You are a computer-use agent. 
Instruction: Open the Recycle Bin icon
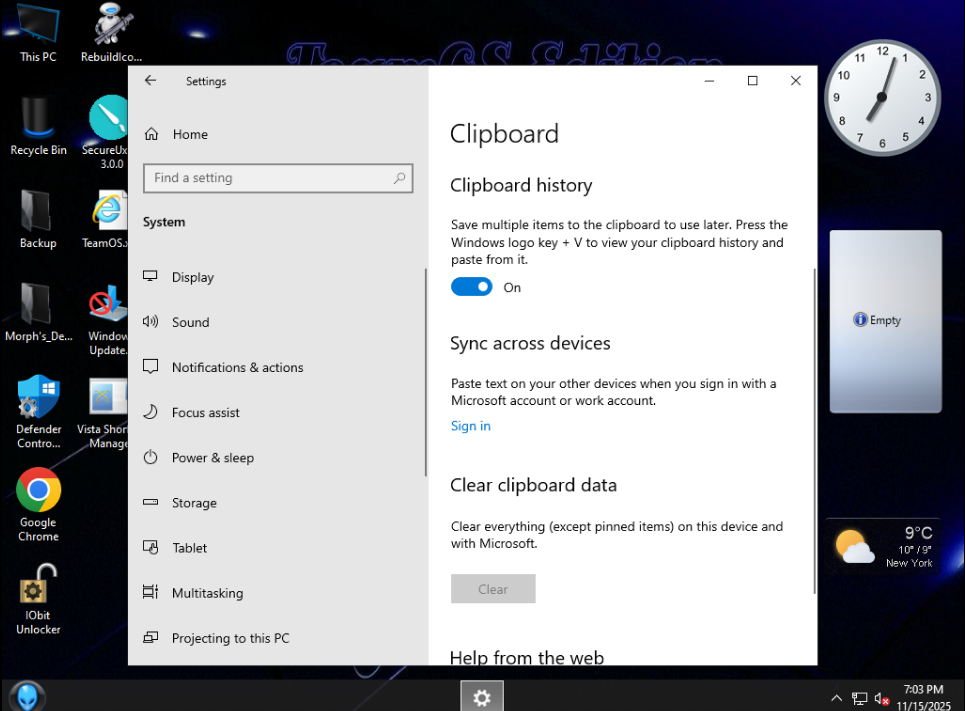38,120
